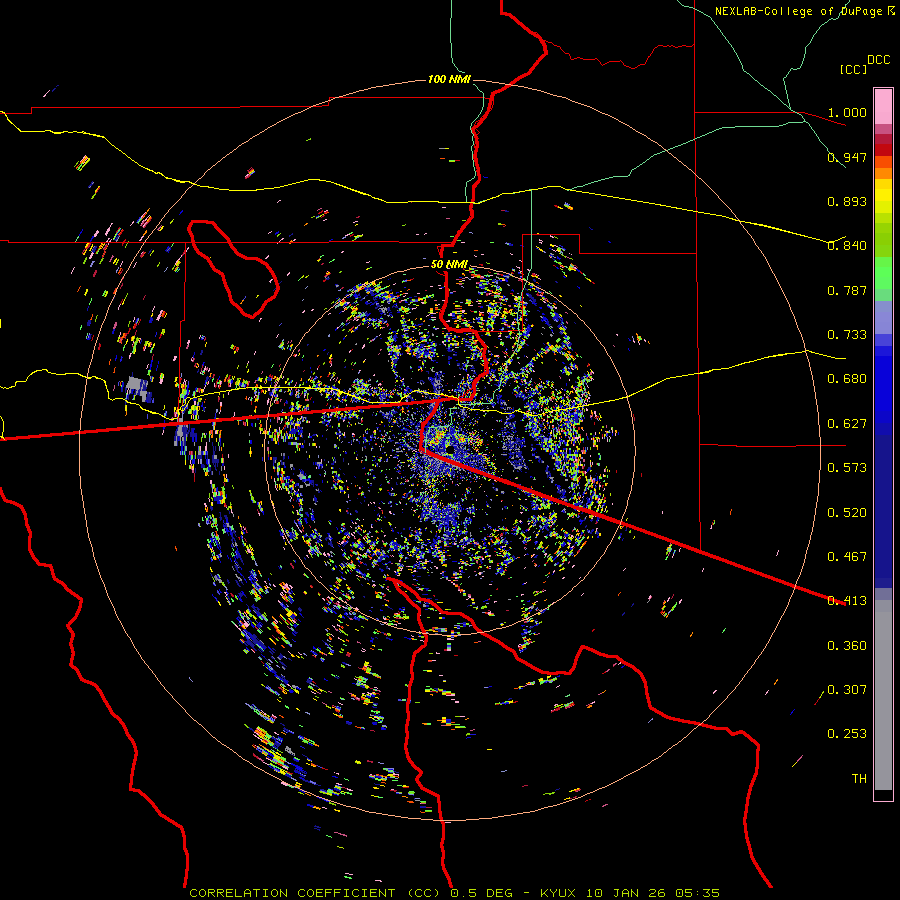The height and width of the screenshot is (900, 900).
Task: Select the 0.253 color bar value
Action: point(847,734)
